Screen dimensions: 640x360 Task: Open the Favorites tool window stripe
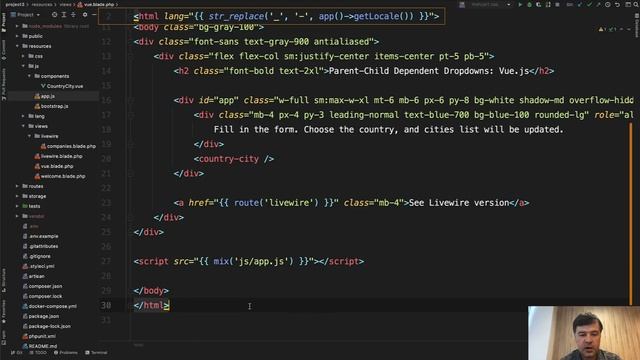[4, 311]
